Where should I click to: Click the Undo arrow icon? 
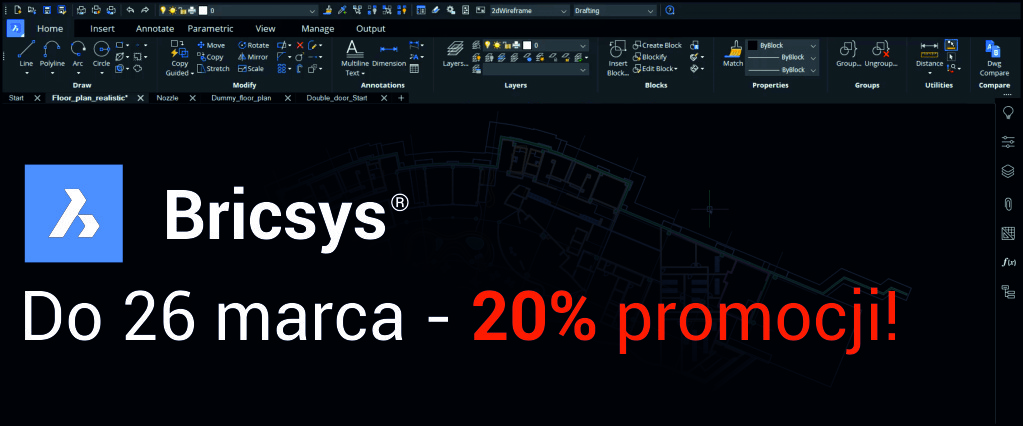click(x=130, y=10)
